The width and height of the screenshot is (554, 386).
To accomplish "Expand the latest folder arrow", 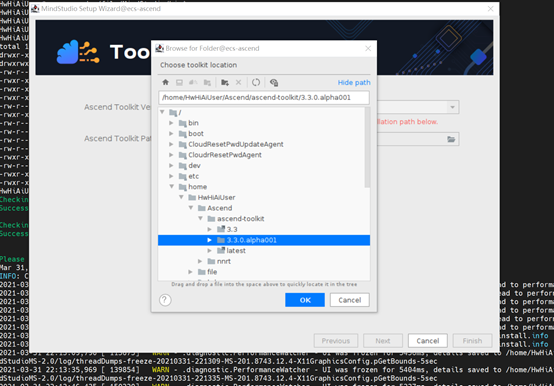I will [x=210, y=250].
